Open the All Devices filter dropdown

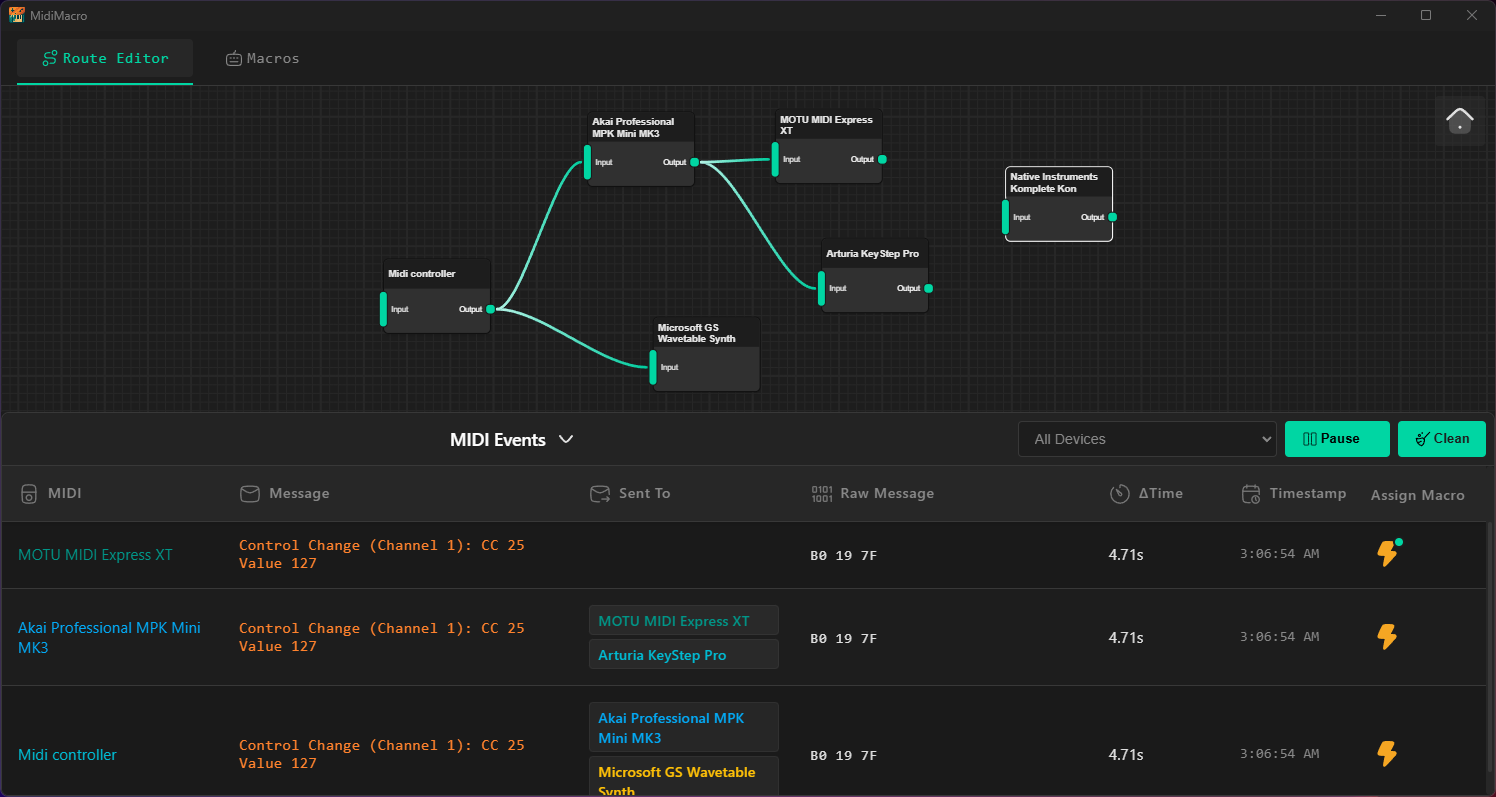coord(1146,439)
